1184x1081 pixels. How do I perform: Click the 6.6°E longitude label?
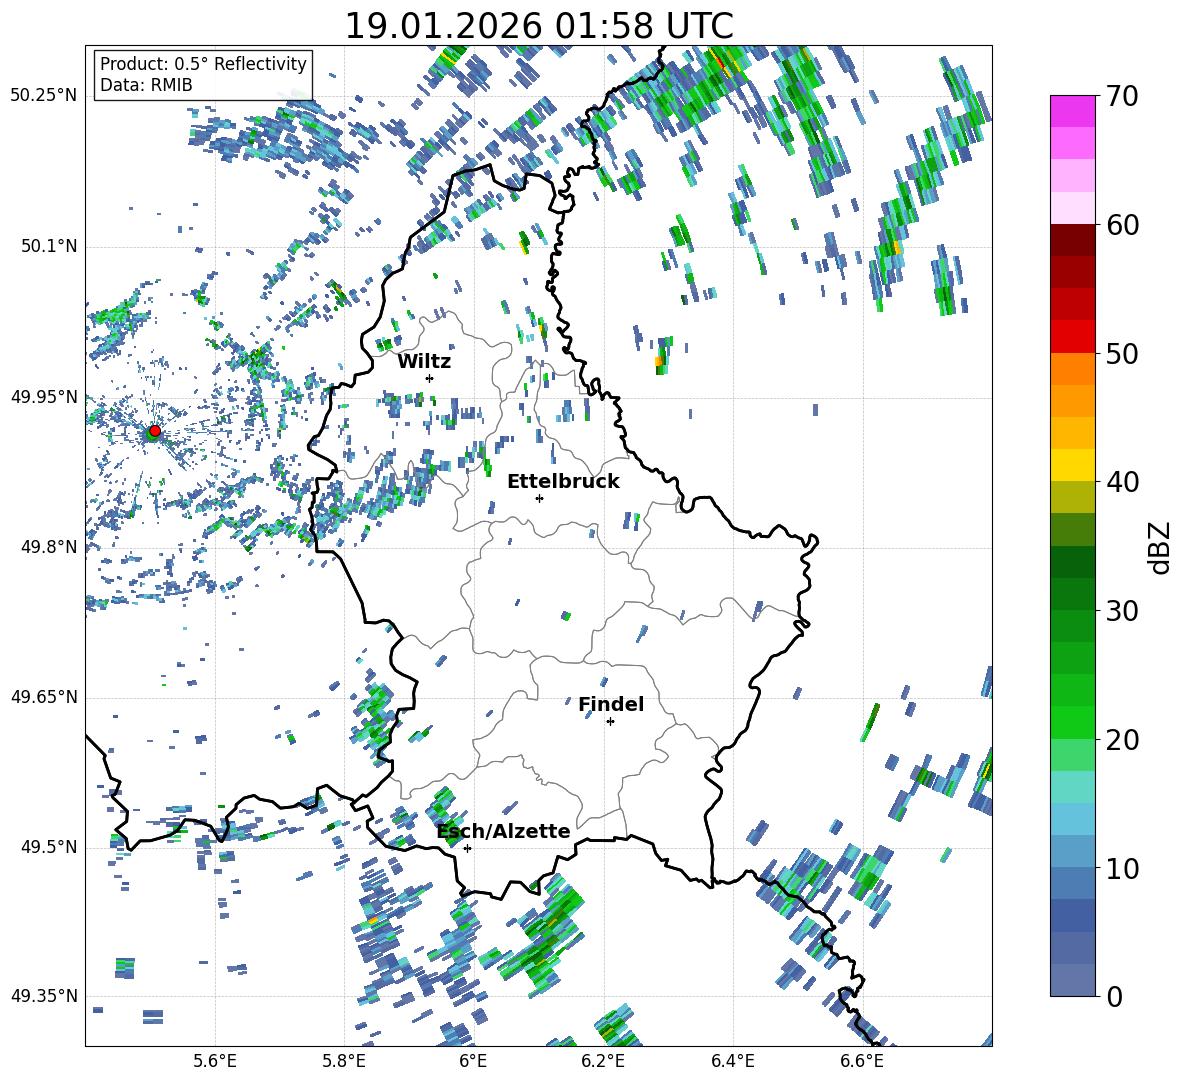point(862,1061)
